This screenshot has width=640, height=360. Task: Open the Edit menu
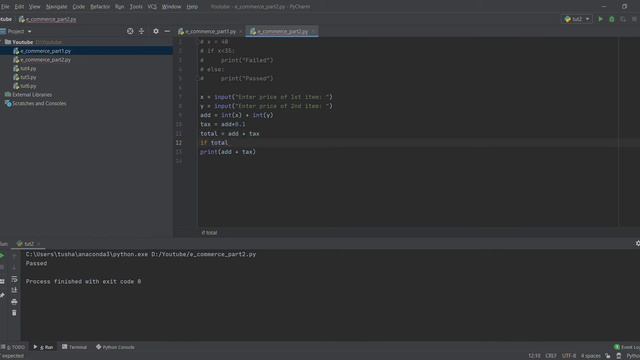pos(19,7)
